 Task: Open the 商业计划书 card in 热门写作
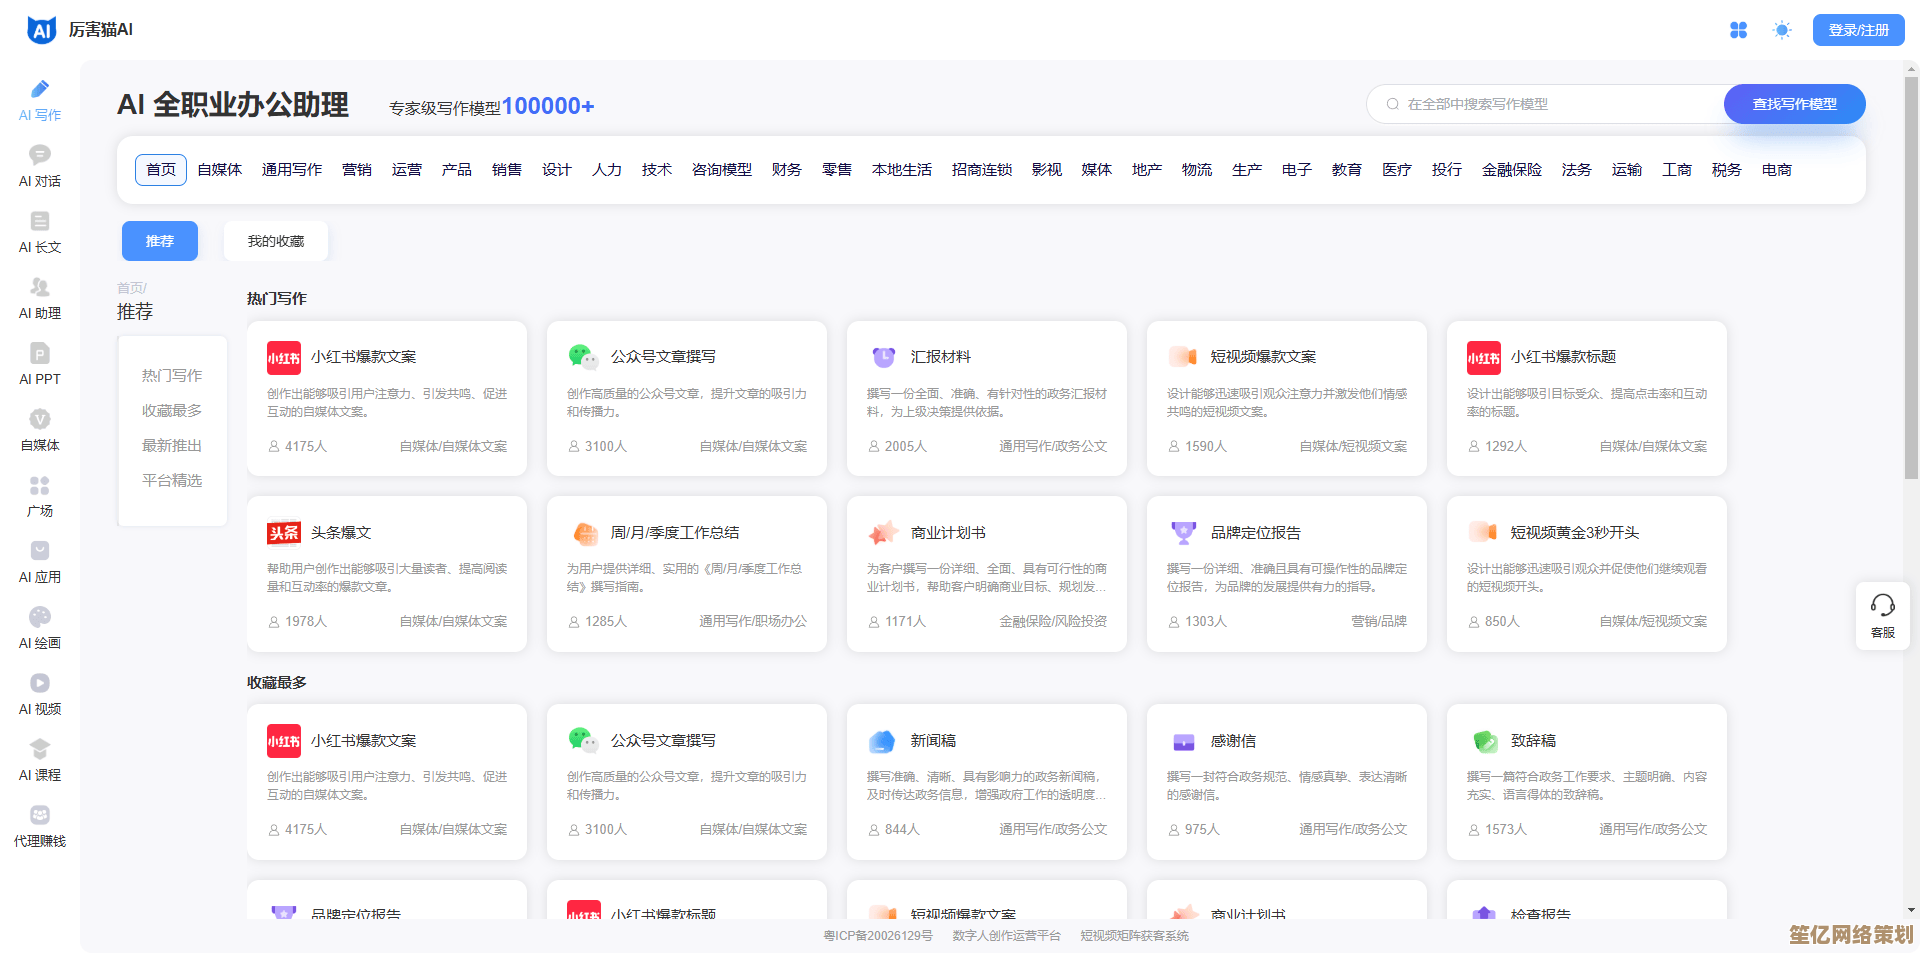click(x=987, y=574)
